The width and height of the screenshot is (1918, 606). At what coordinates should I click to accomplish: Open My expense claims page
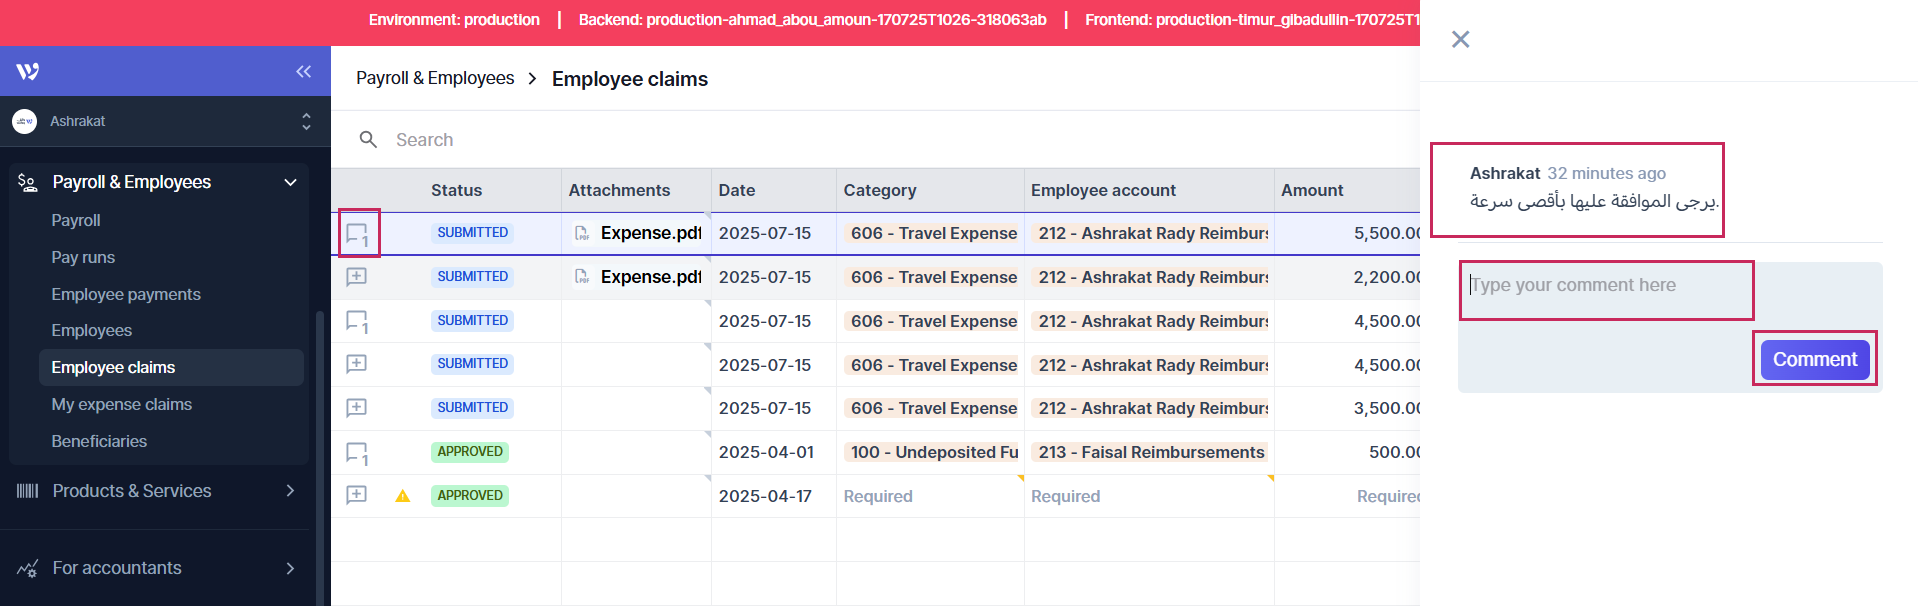tap(121, 404)
